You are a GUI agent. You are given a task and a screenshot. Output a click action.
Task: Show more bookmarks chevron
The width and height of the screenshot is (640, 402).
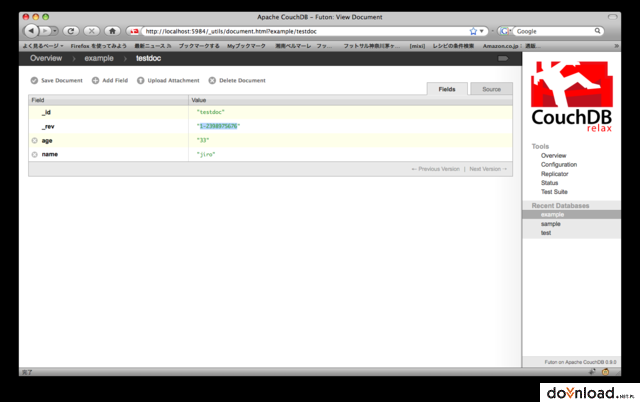[616, 46]
